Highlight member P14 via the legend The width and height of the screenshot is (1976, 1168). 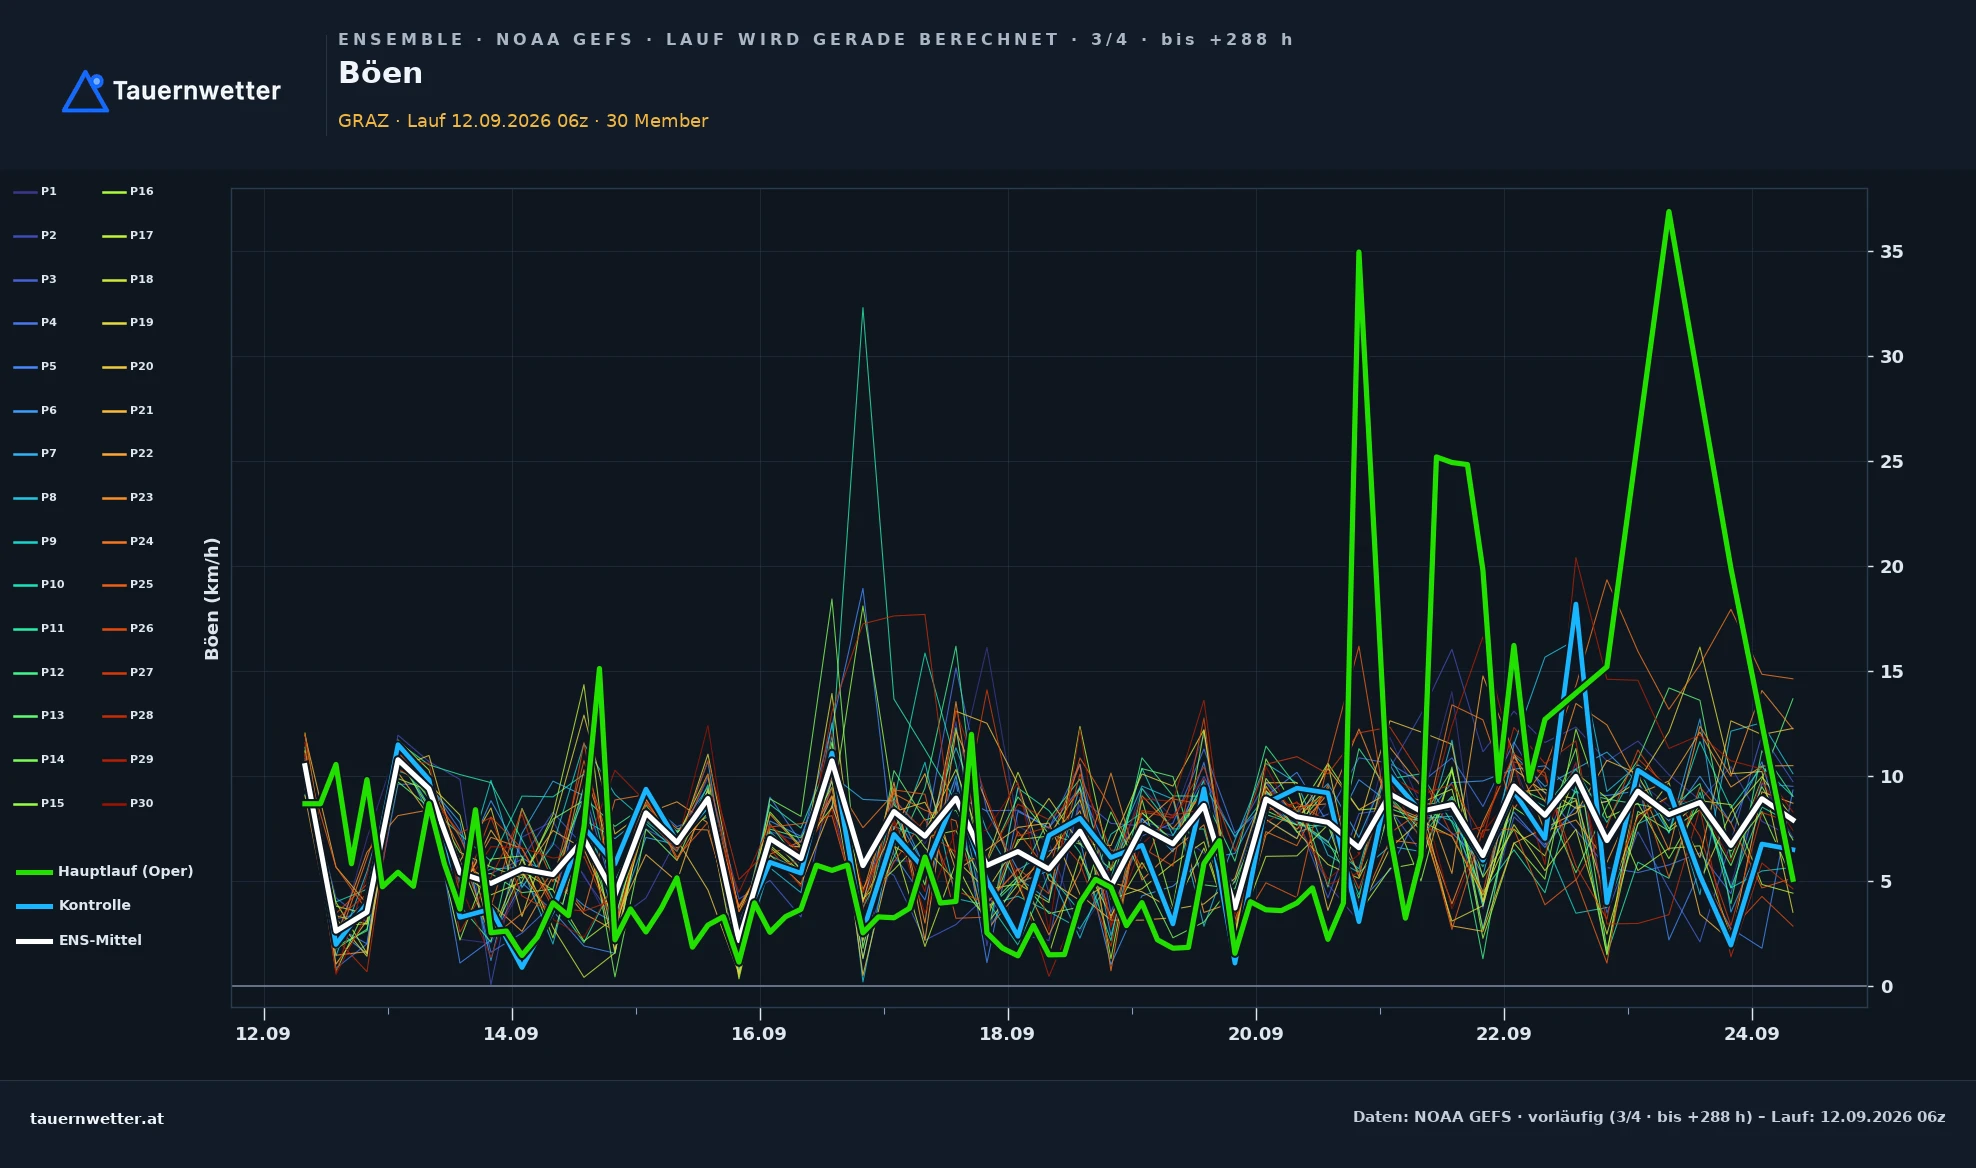pos(39,759)
